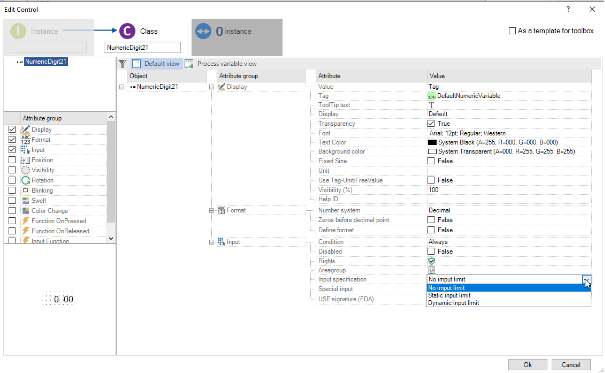Image resolution: width=605 pixels, height=373 pixels.
Task: Click the Areagroup value icon
Action: coord(431,270)
